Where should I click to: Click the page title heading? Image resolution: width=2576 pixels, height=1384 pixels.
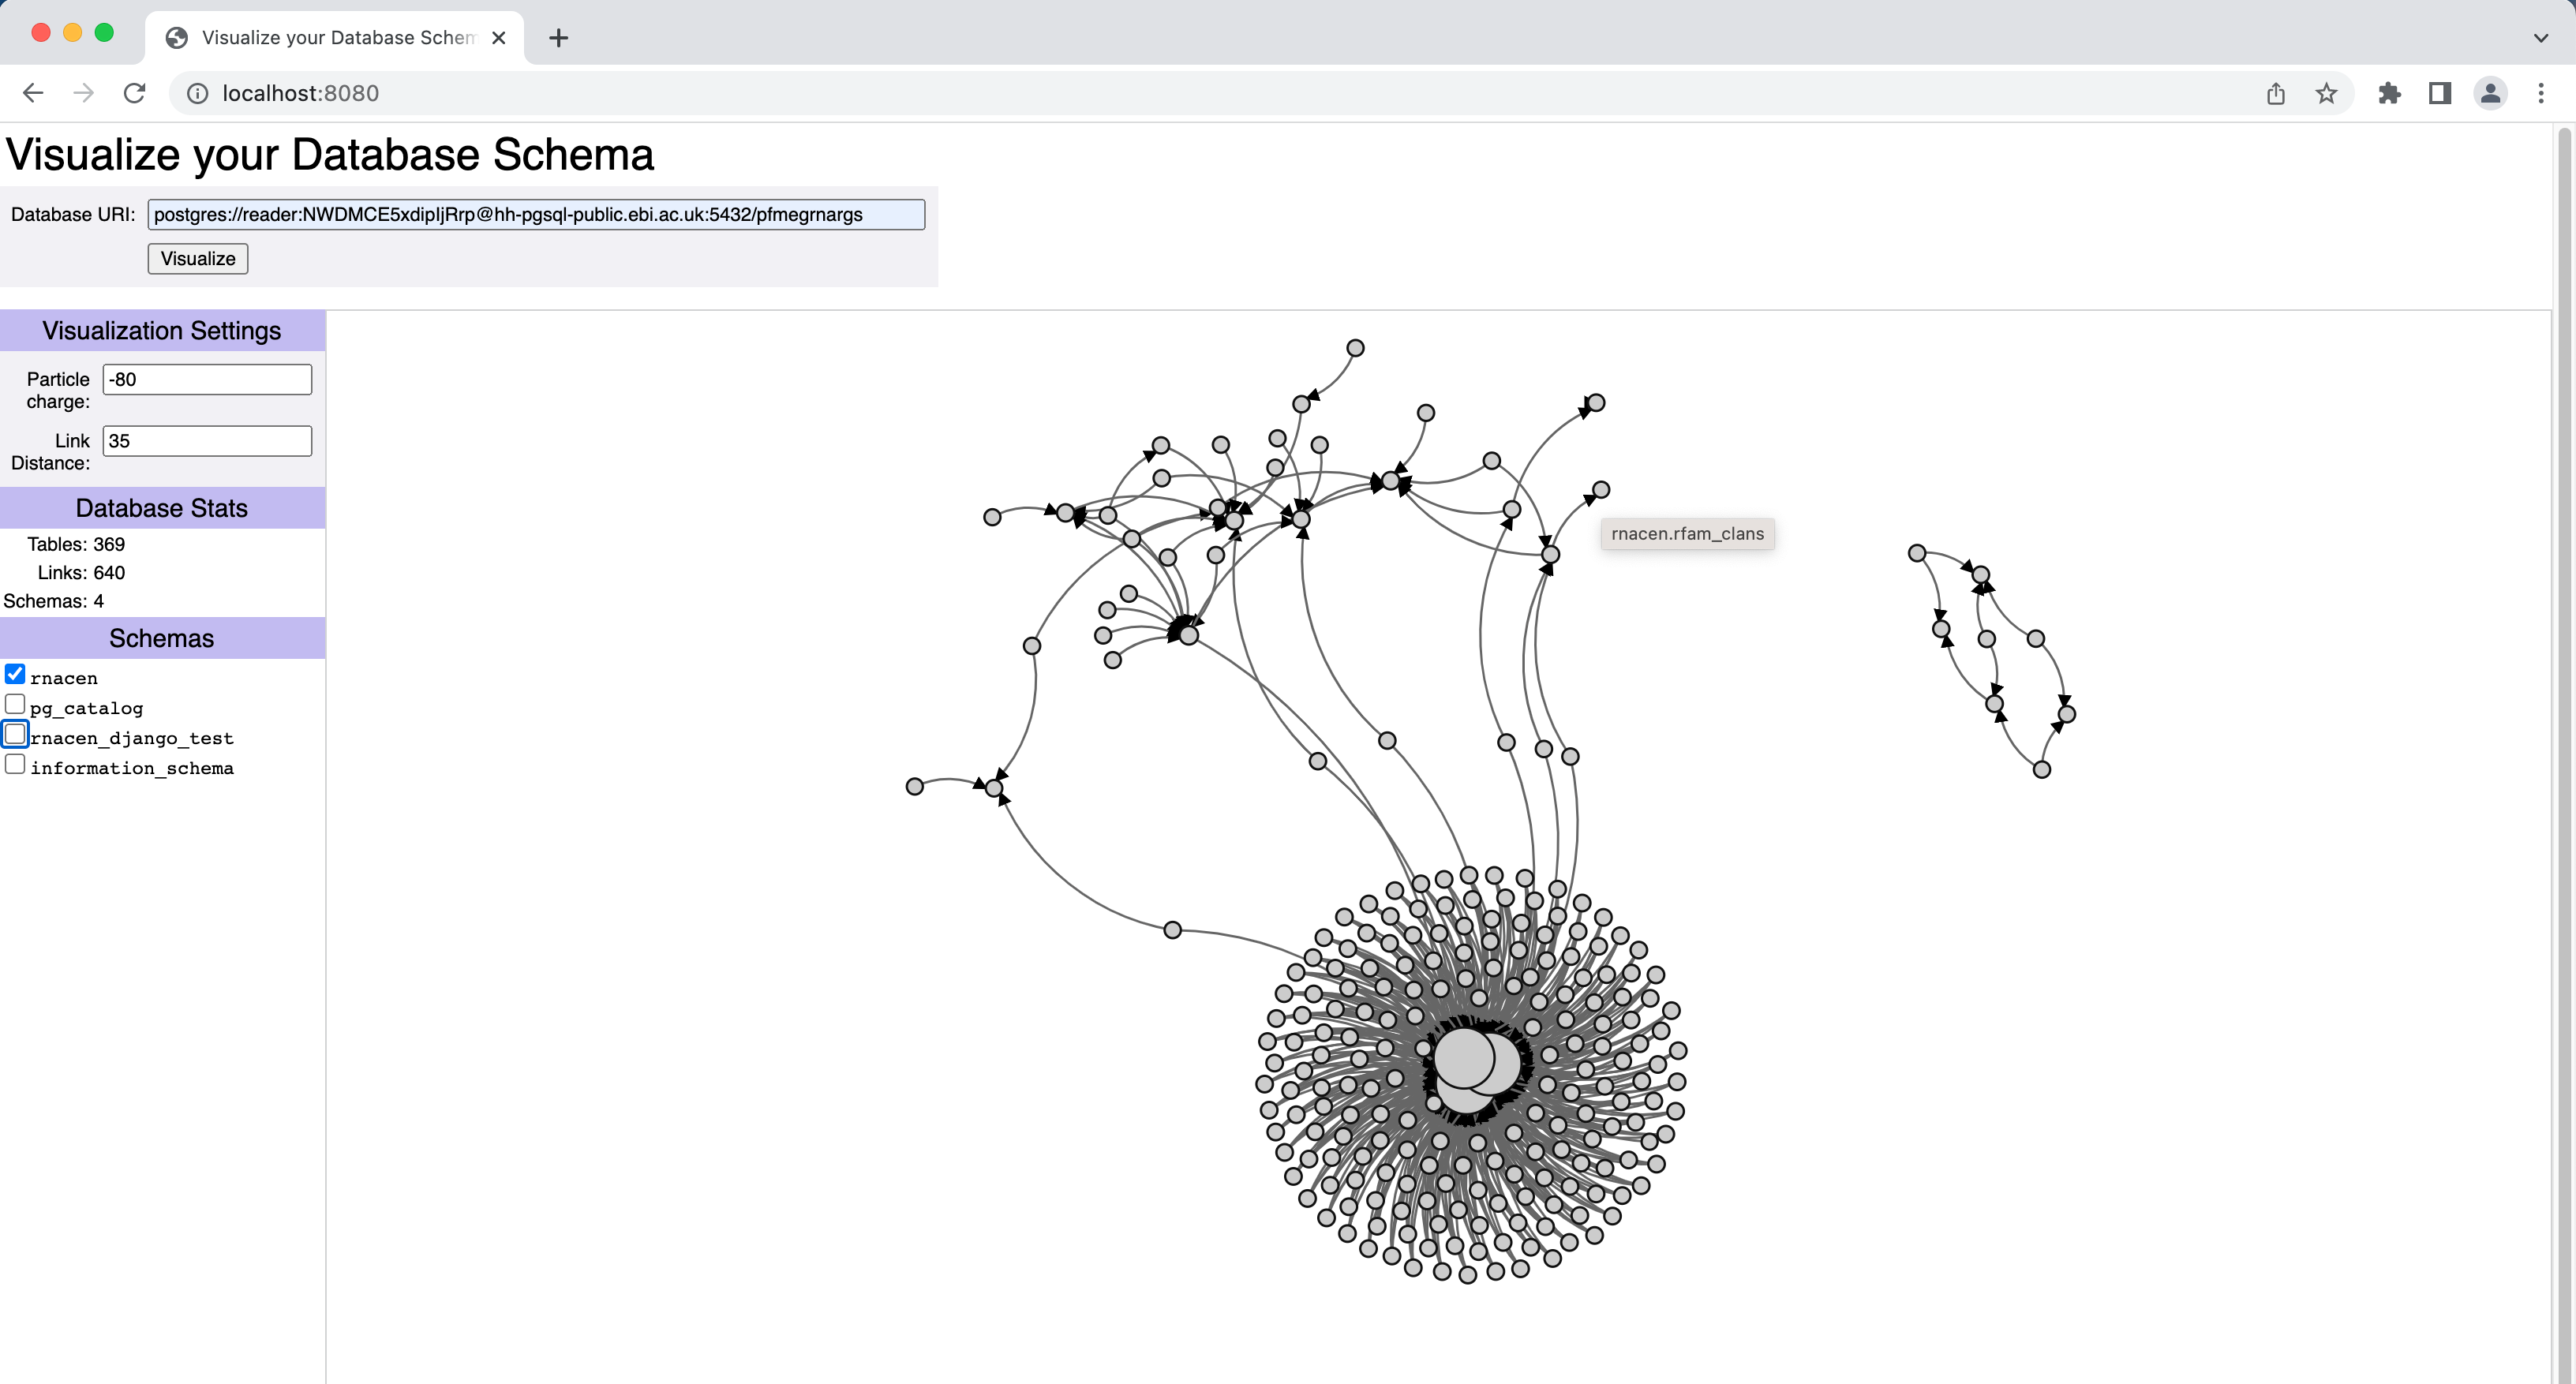click(330, 154)
